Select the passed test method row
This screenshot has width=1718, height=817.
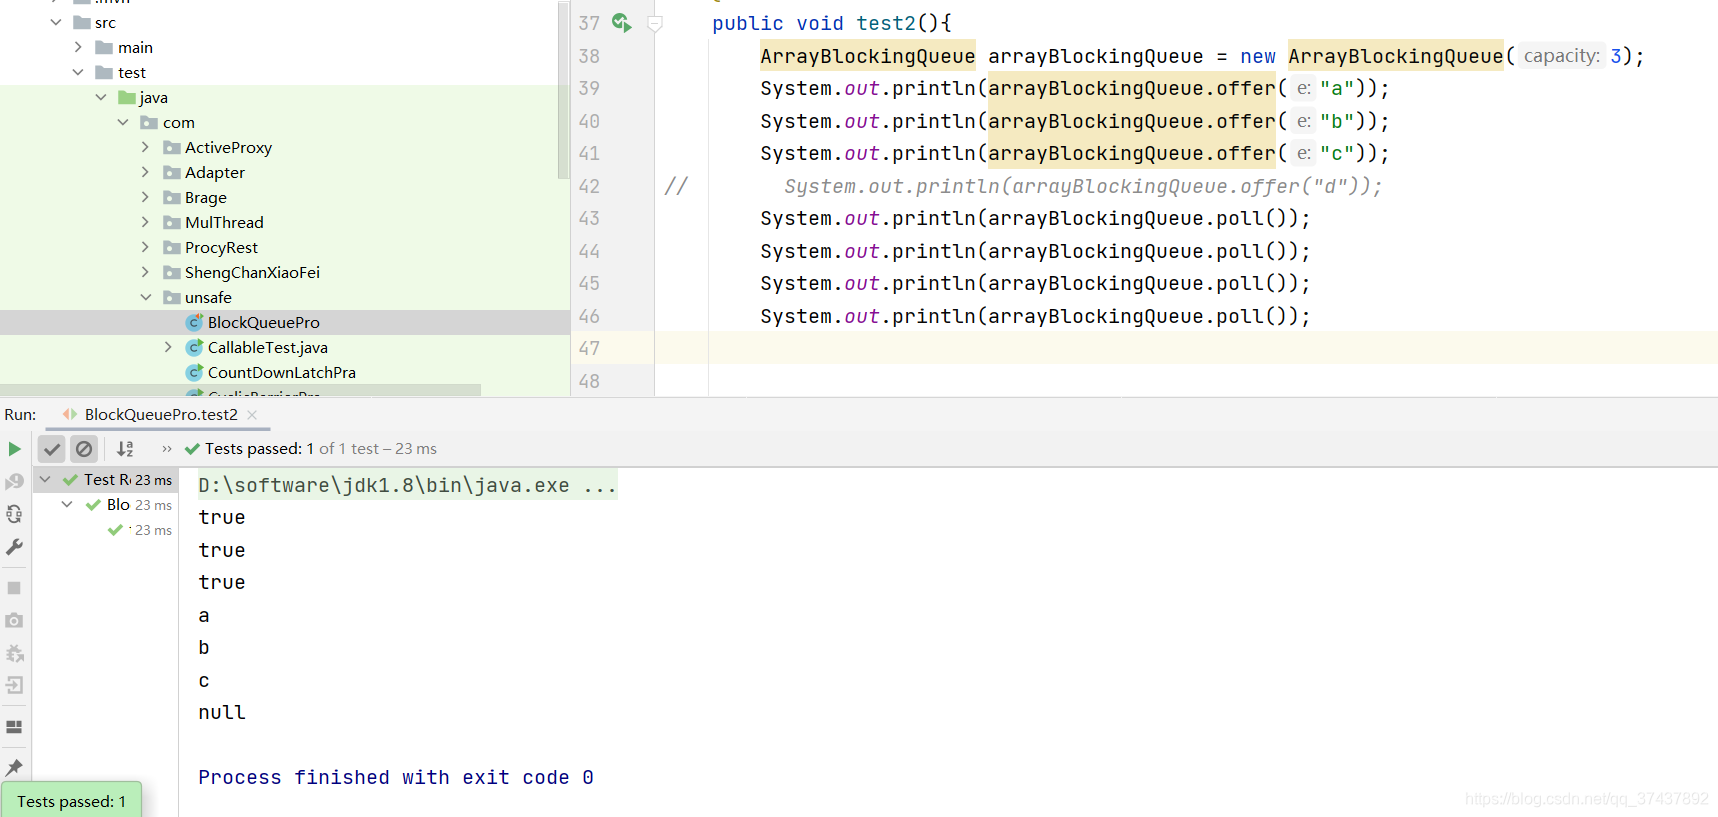click(107, 530)
